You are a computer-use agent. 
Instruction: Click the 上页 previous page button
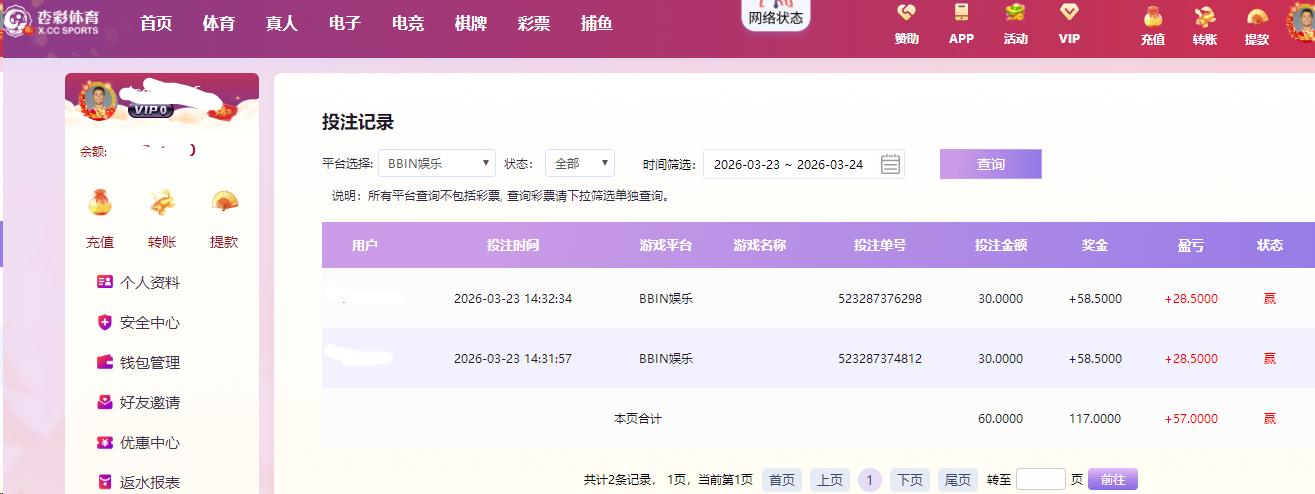[830, 480]
